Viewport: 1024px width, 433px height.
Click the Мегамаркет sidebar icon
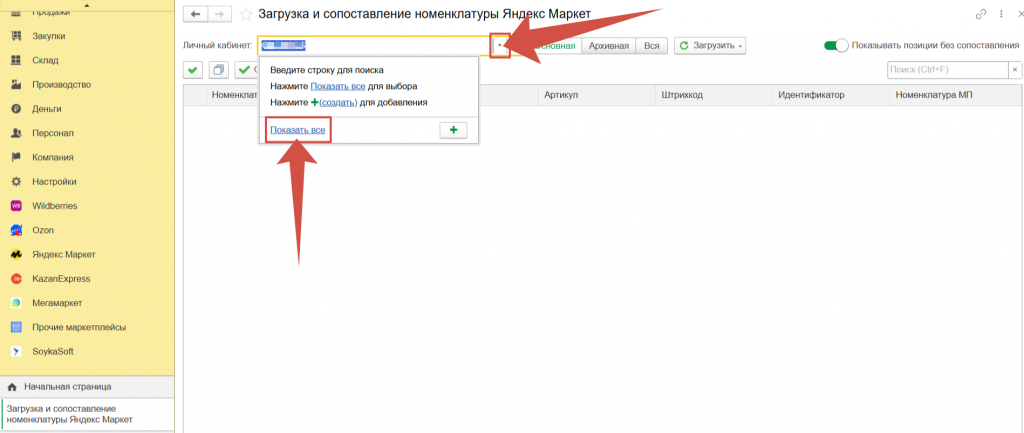click(x=16, y=303)
